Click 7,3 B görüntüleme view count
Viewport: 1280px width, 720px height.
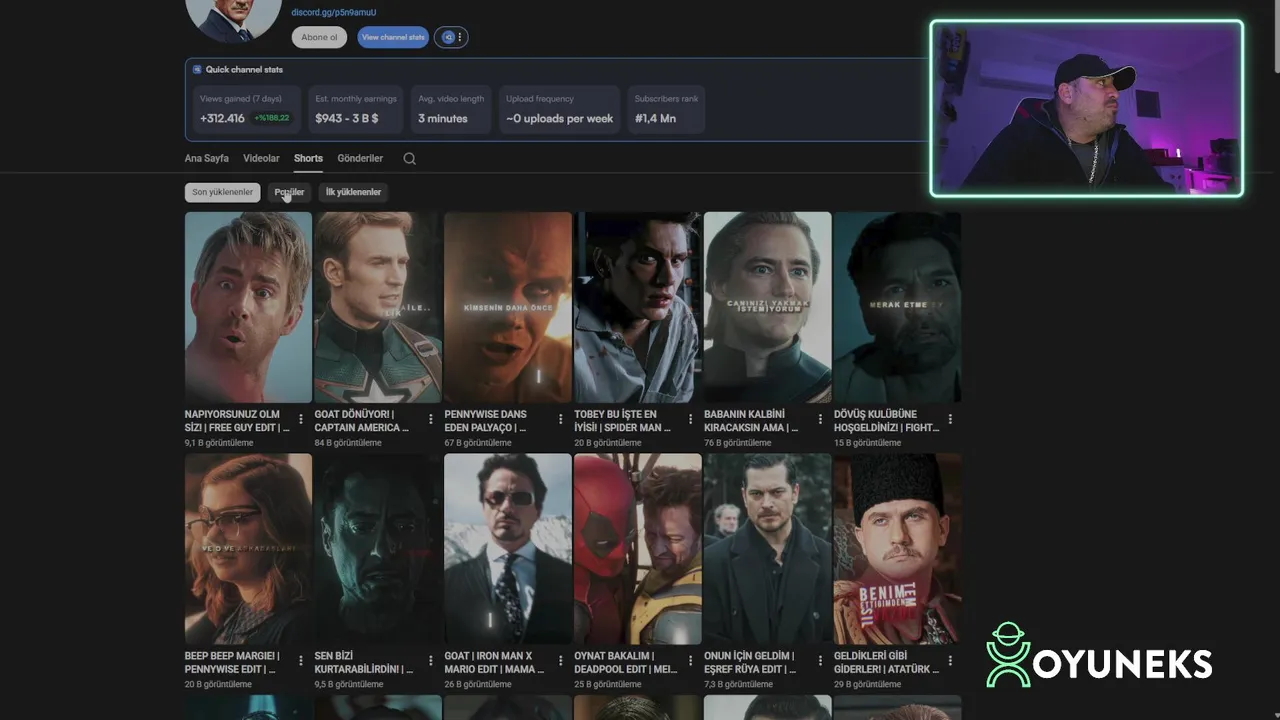[738, 685]
